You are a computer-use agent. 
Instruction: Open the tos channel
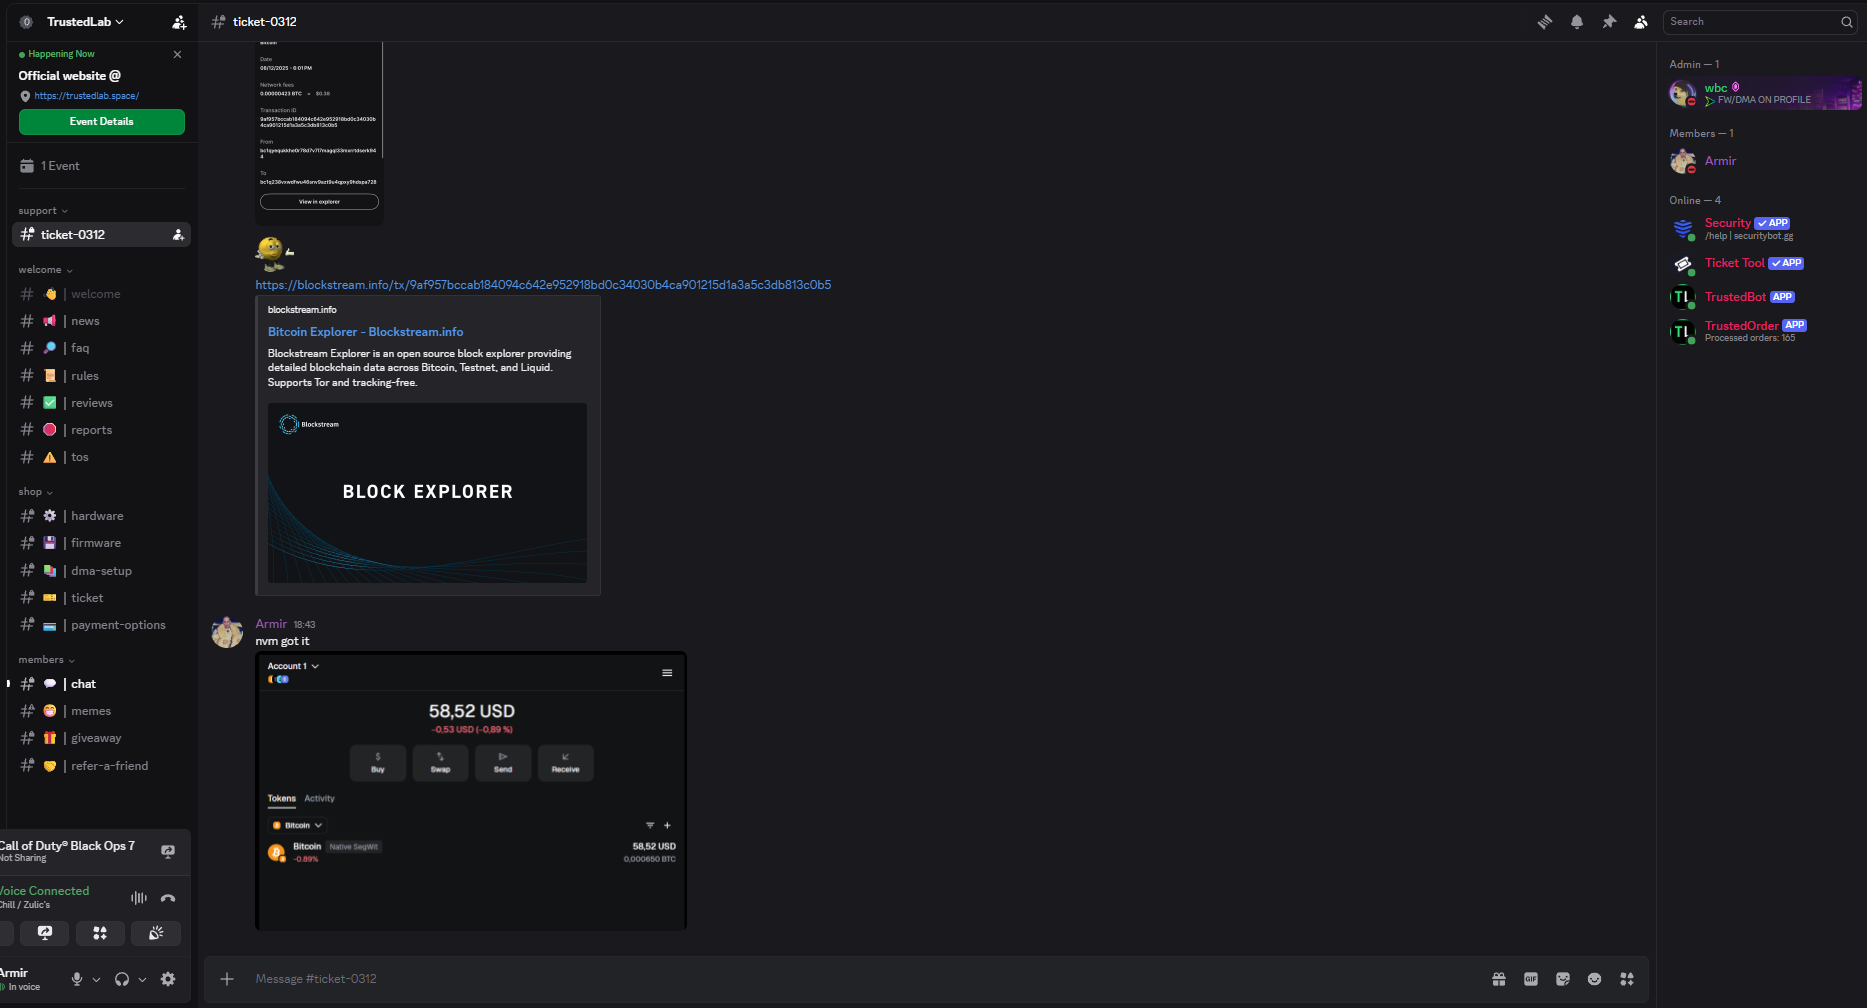(x=102, y=457)
